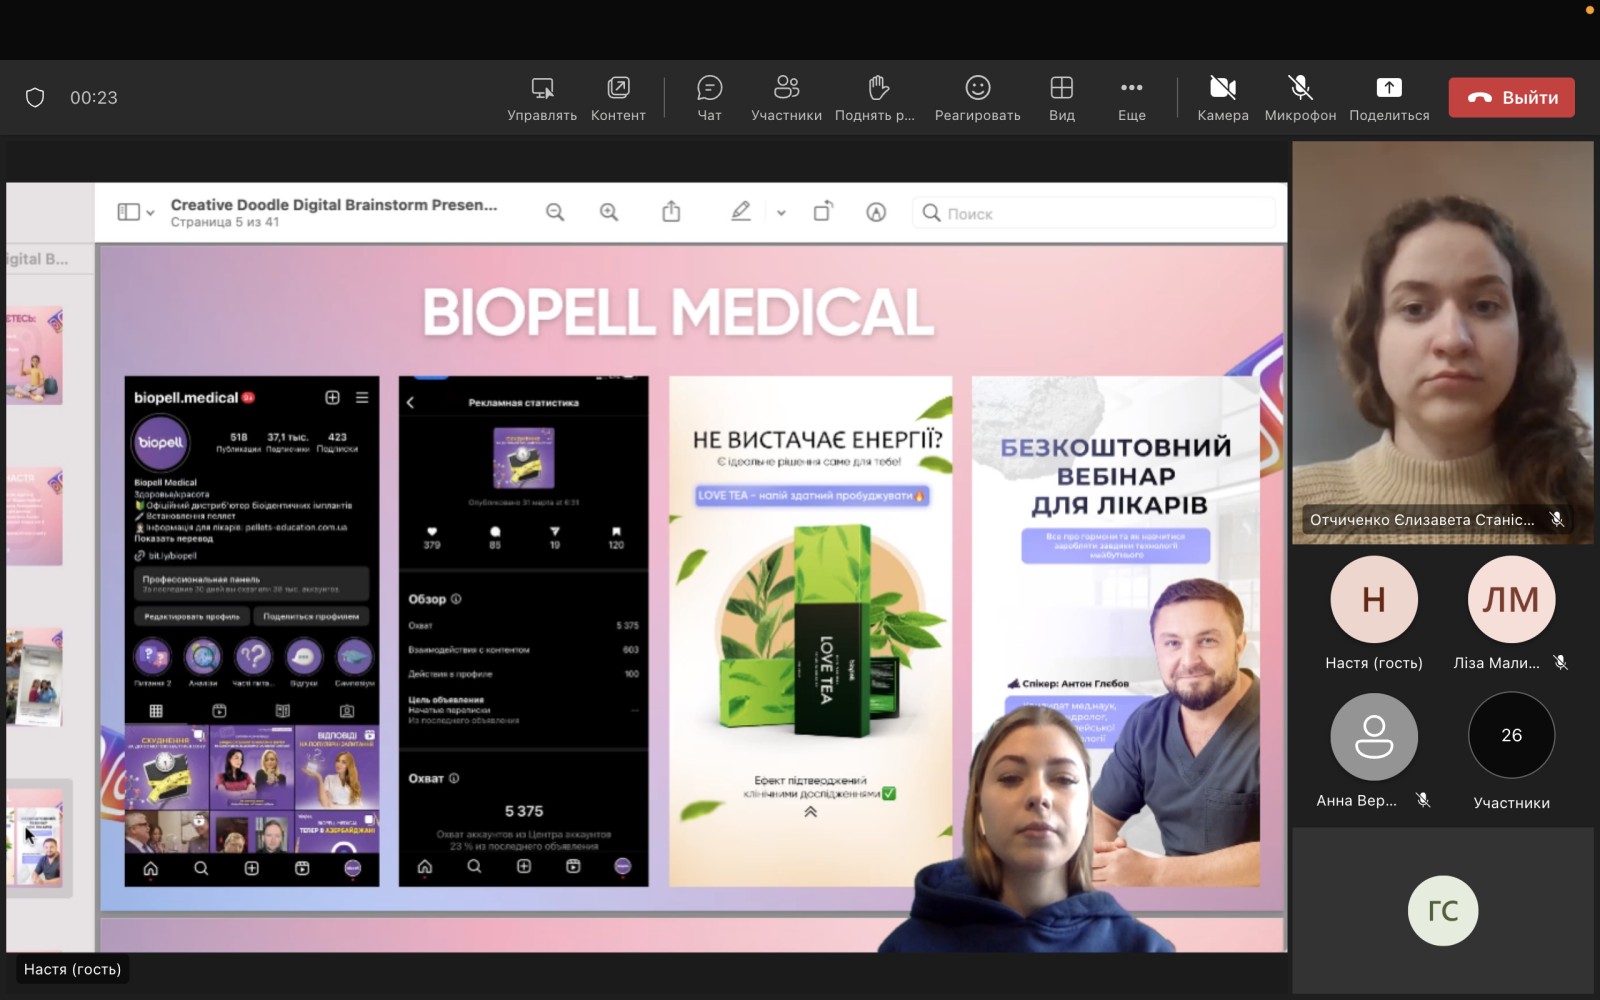Click muted mic icon next to Анна Вер

tap(1424, 799)
